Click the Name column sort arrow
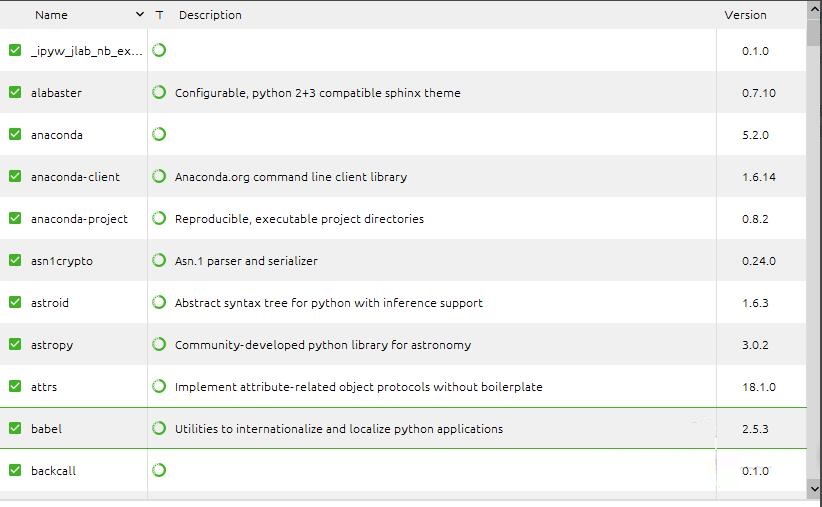 tap(139, 15)
